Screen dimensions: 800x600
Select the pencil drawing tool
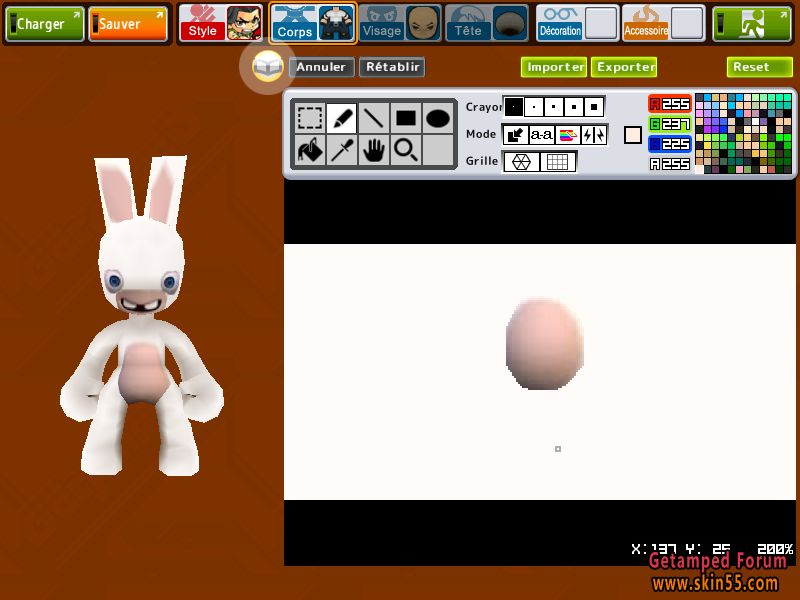342,118
